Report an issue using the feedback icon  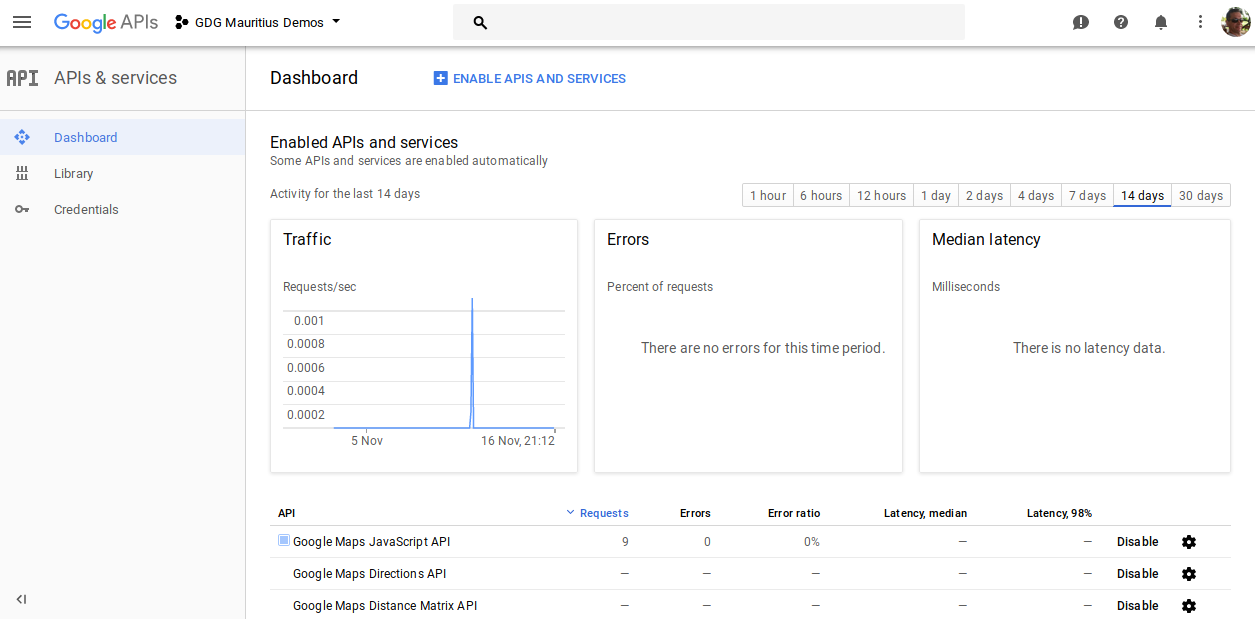tap(1080, 21)
